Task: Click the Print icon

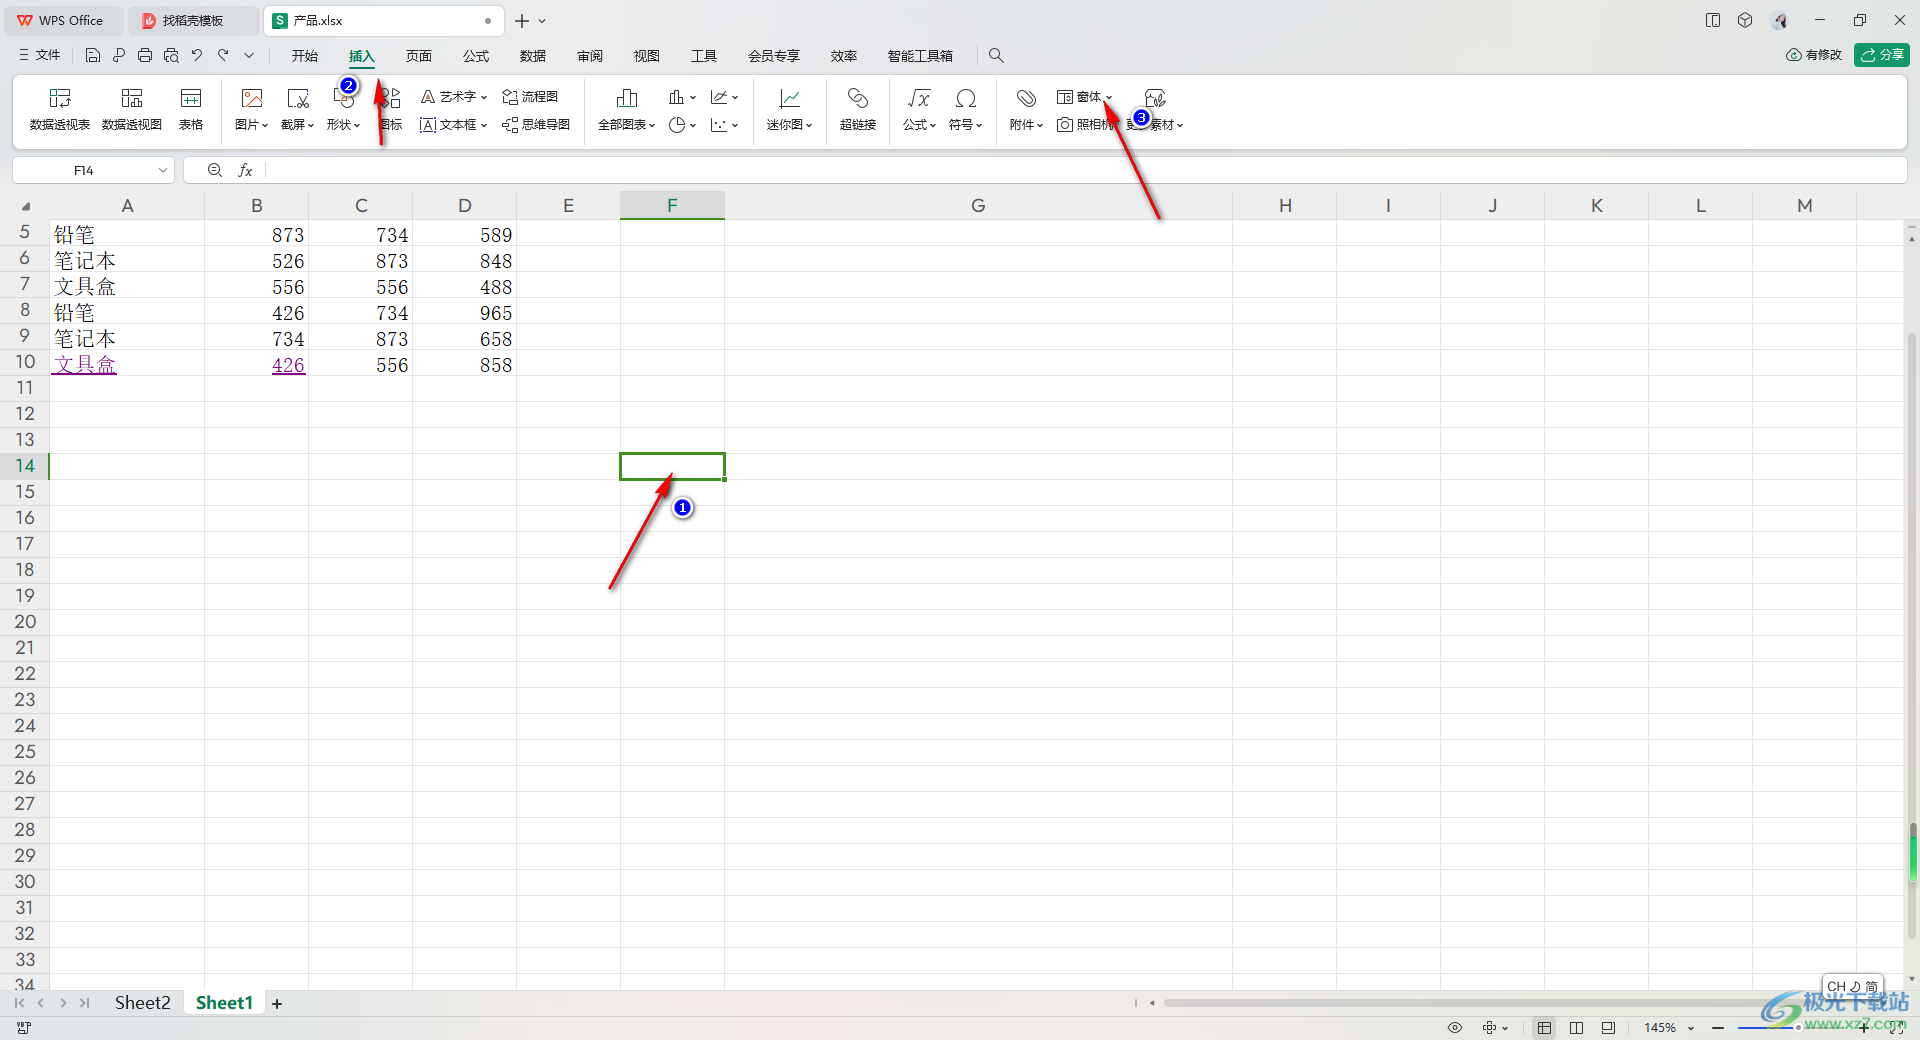Action: pos(145,55)
